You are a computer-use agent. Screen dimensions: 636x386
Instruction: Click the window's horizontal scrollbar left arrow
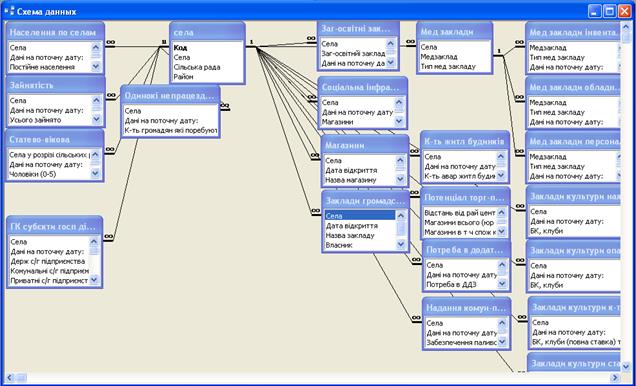10,378
